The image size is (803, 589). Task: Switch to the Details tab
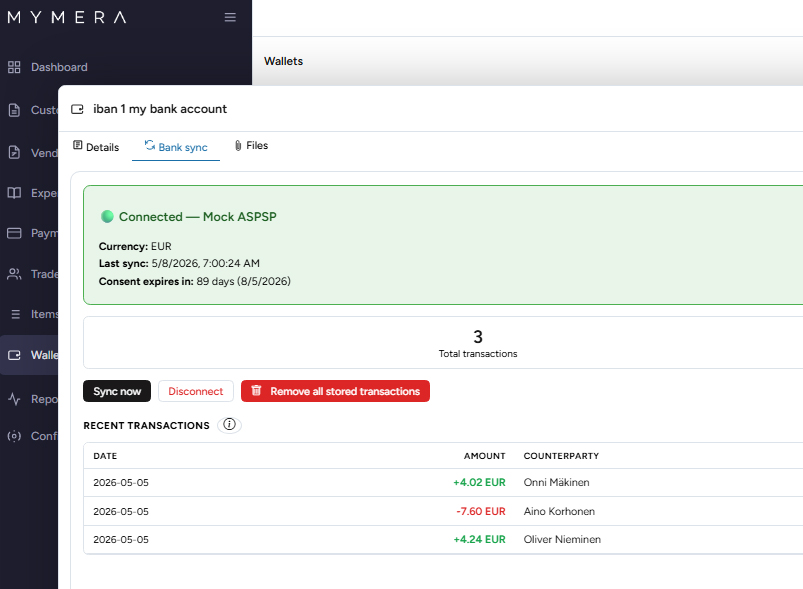96,147
